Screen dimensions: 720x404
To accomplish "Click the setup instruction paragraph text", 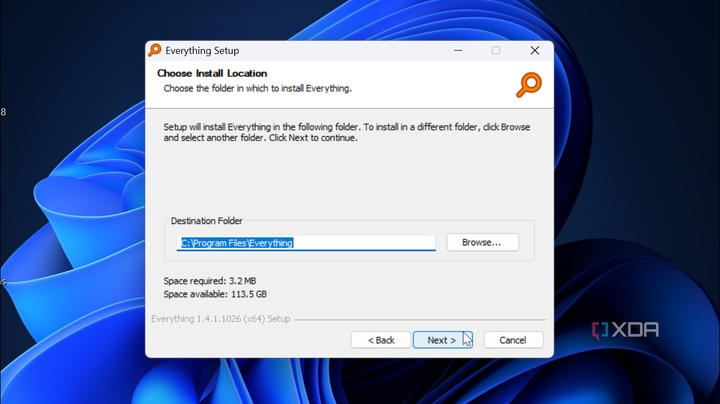I will [x=347, y=132].
